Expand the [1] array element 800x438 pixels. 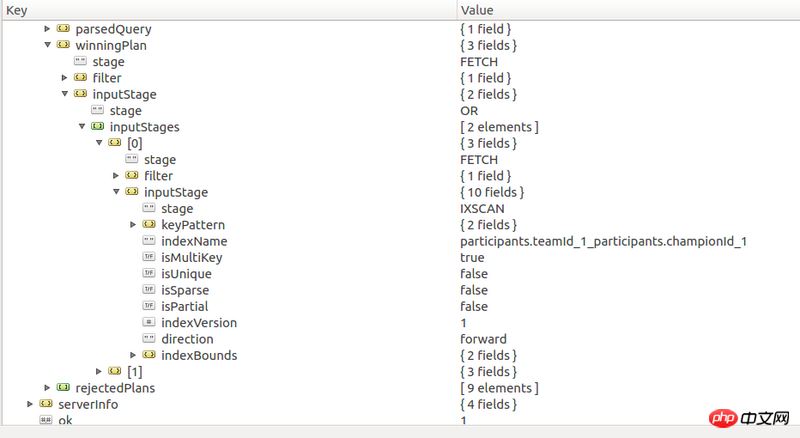98,371
